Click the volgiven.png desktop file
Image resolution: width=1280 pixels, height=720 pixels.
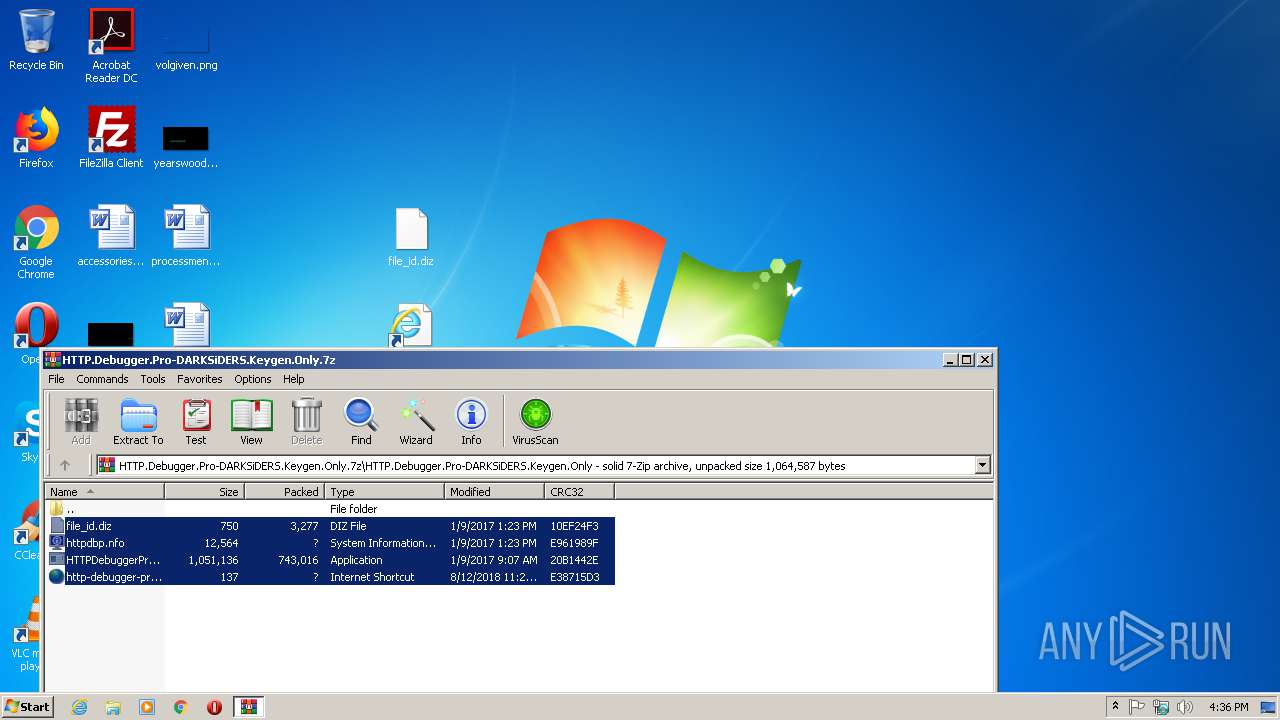[x=186, y=46]
